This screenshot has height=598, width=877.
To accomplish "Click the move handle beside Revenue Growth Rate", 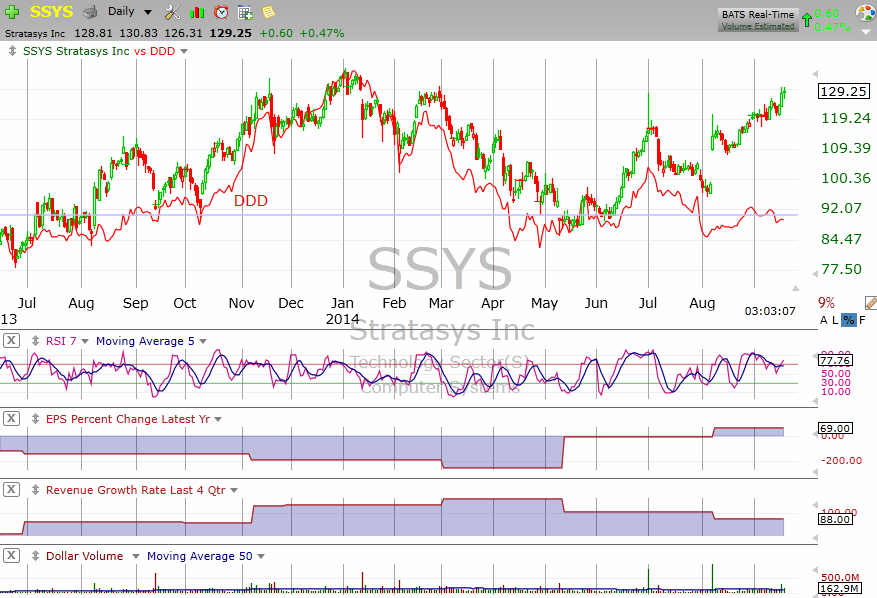I will tap(35, 490).
